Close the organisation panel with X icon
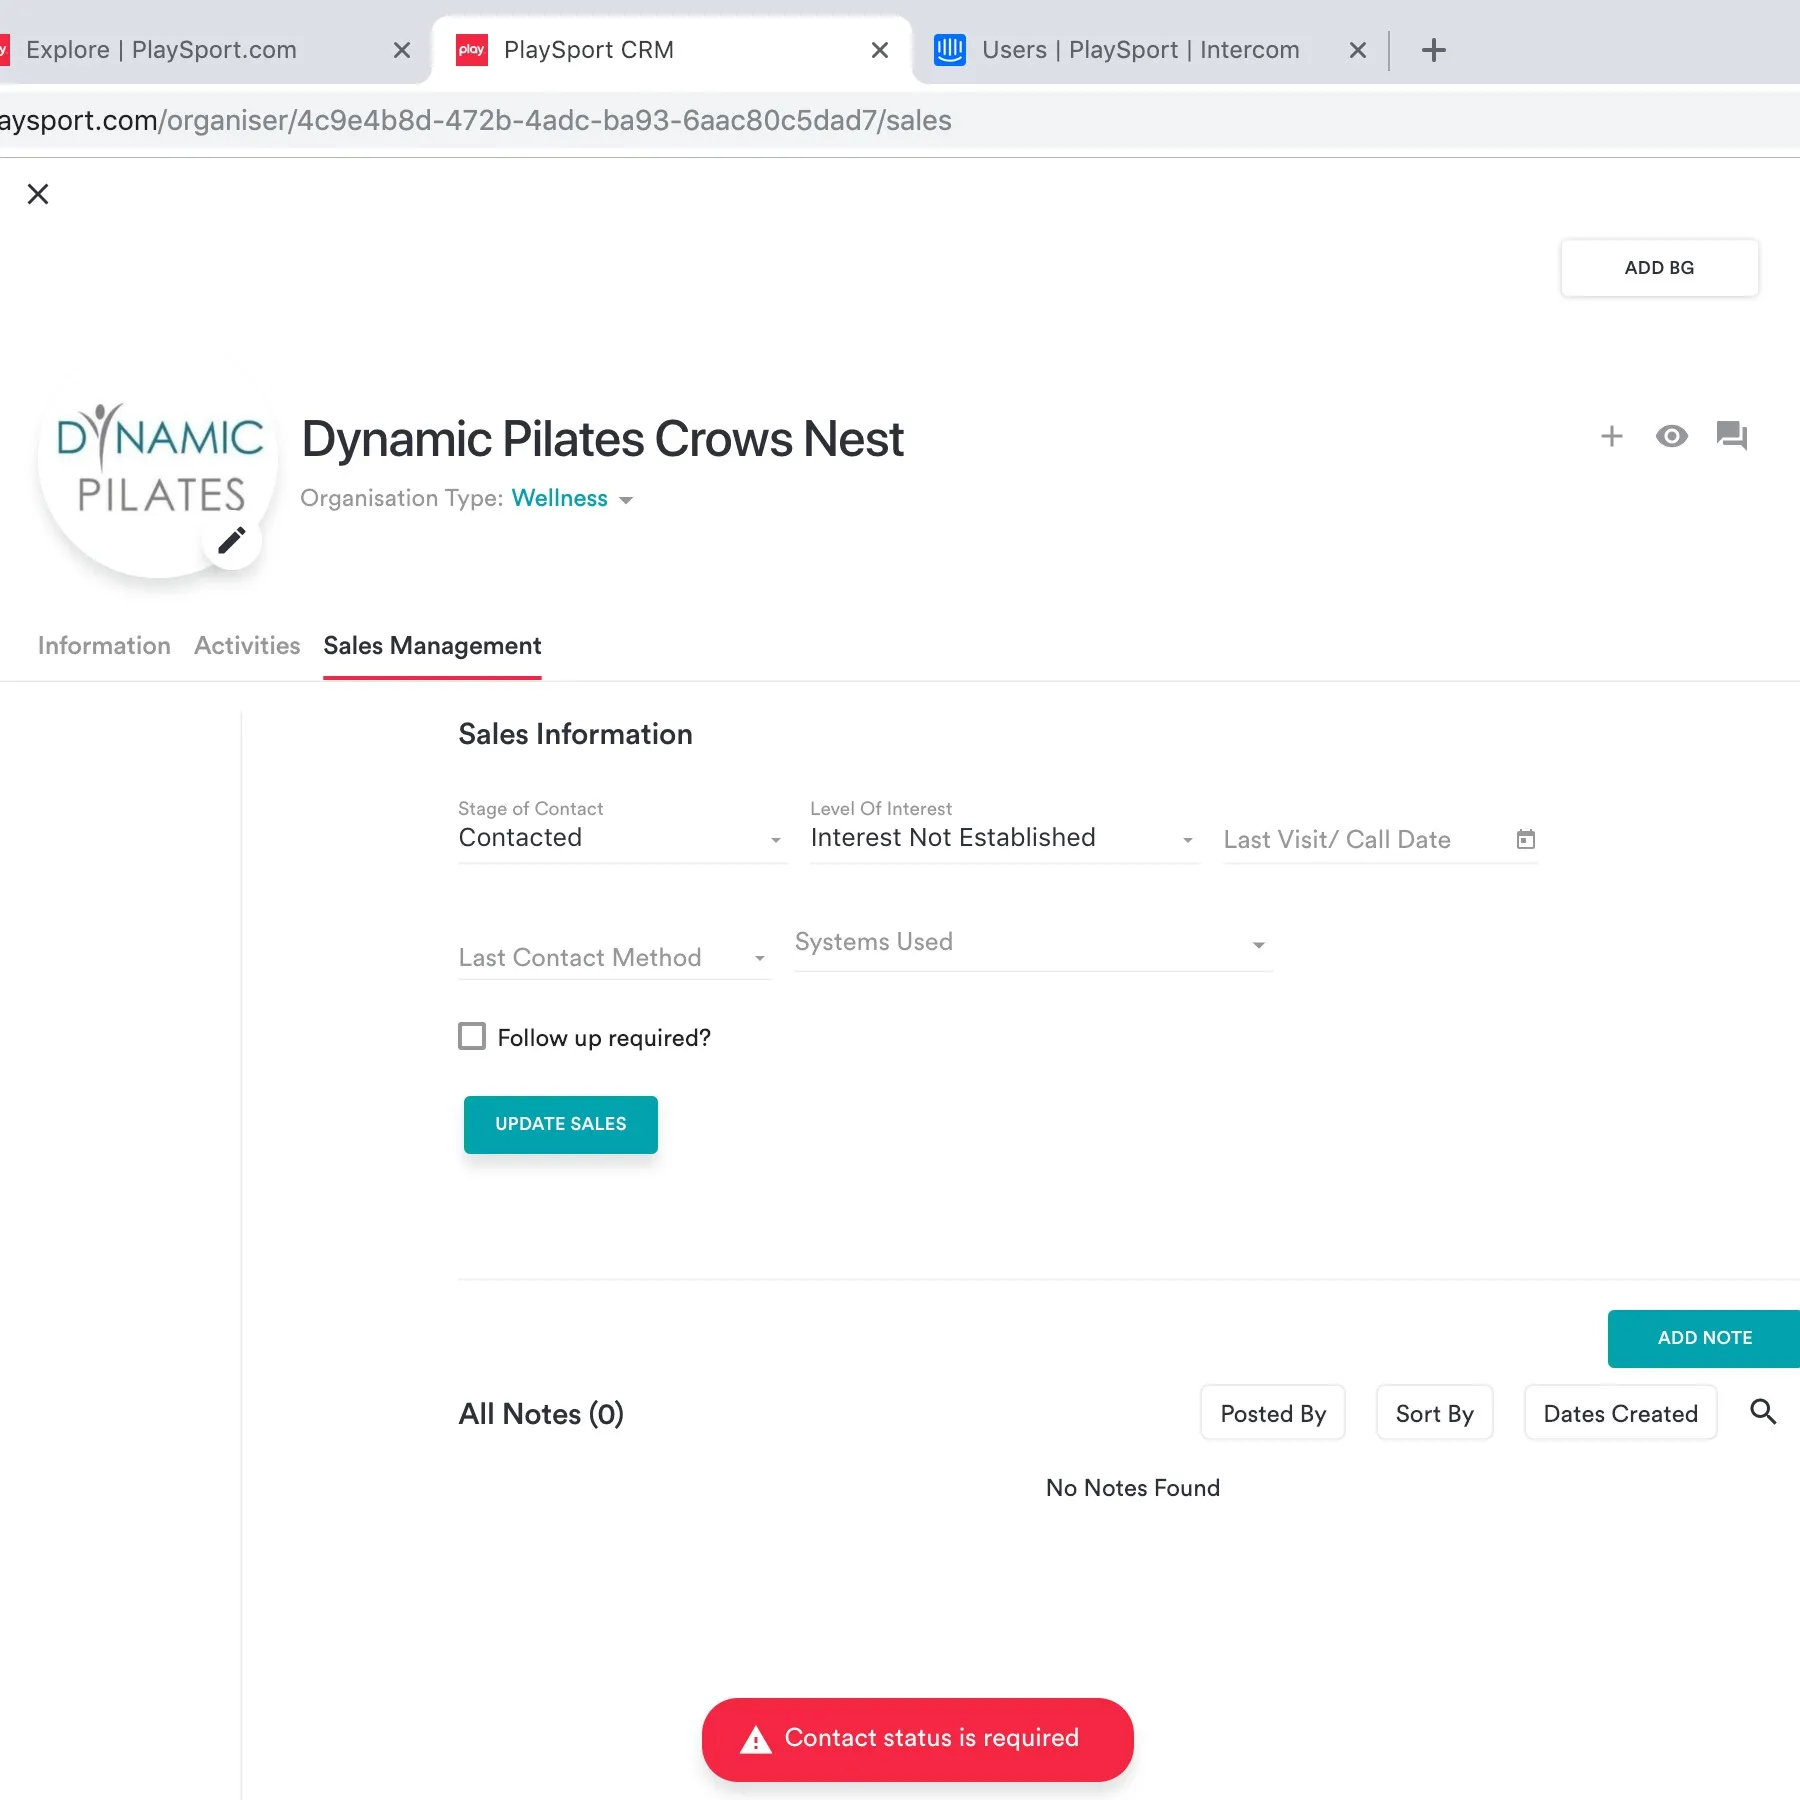The image size is (1800, 1800). 38,194
